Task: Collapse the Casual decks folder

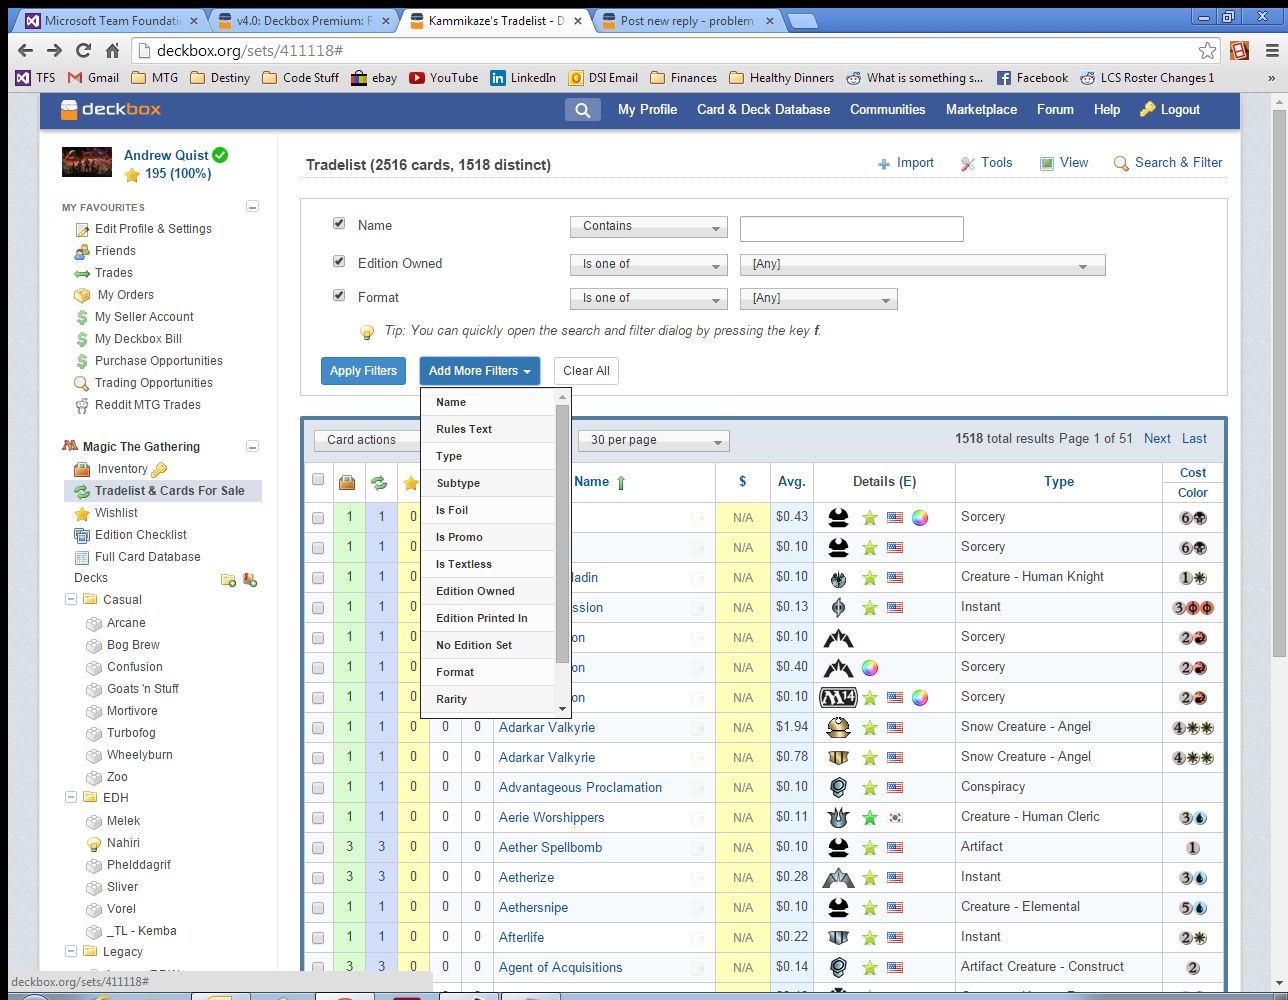Action: pos(71,600)
